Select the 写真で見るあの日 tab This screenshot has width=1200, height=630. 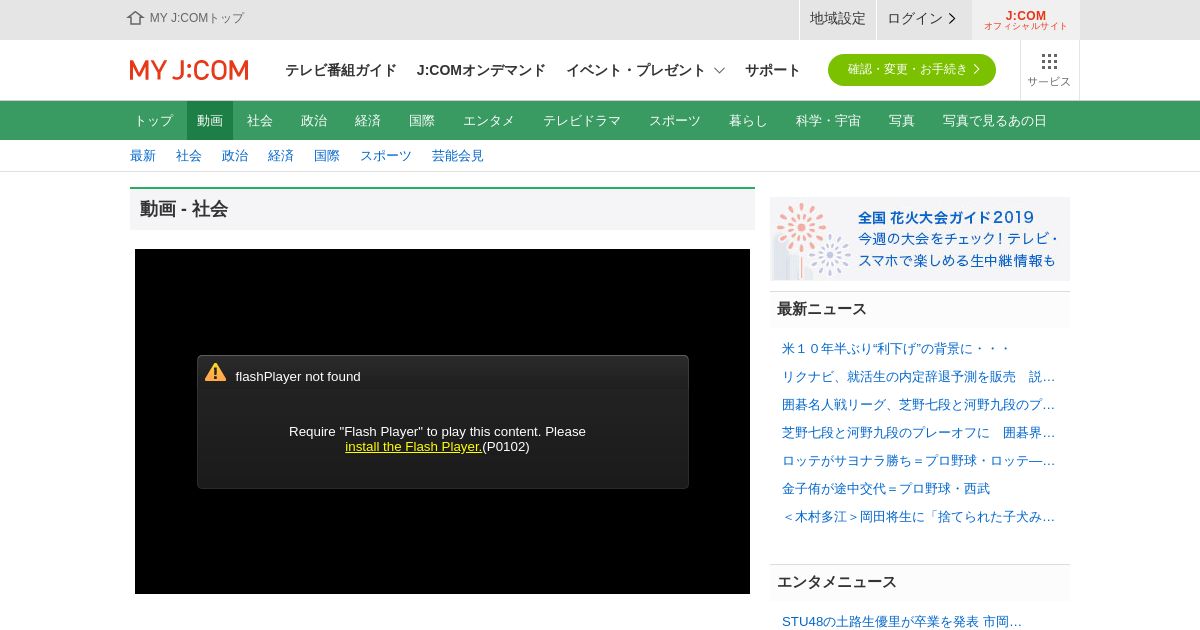995,121
